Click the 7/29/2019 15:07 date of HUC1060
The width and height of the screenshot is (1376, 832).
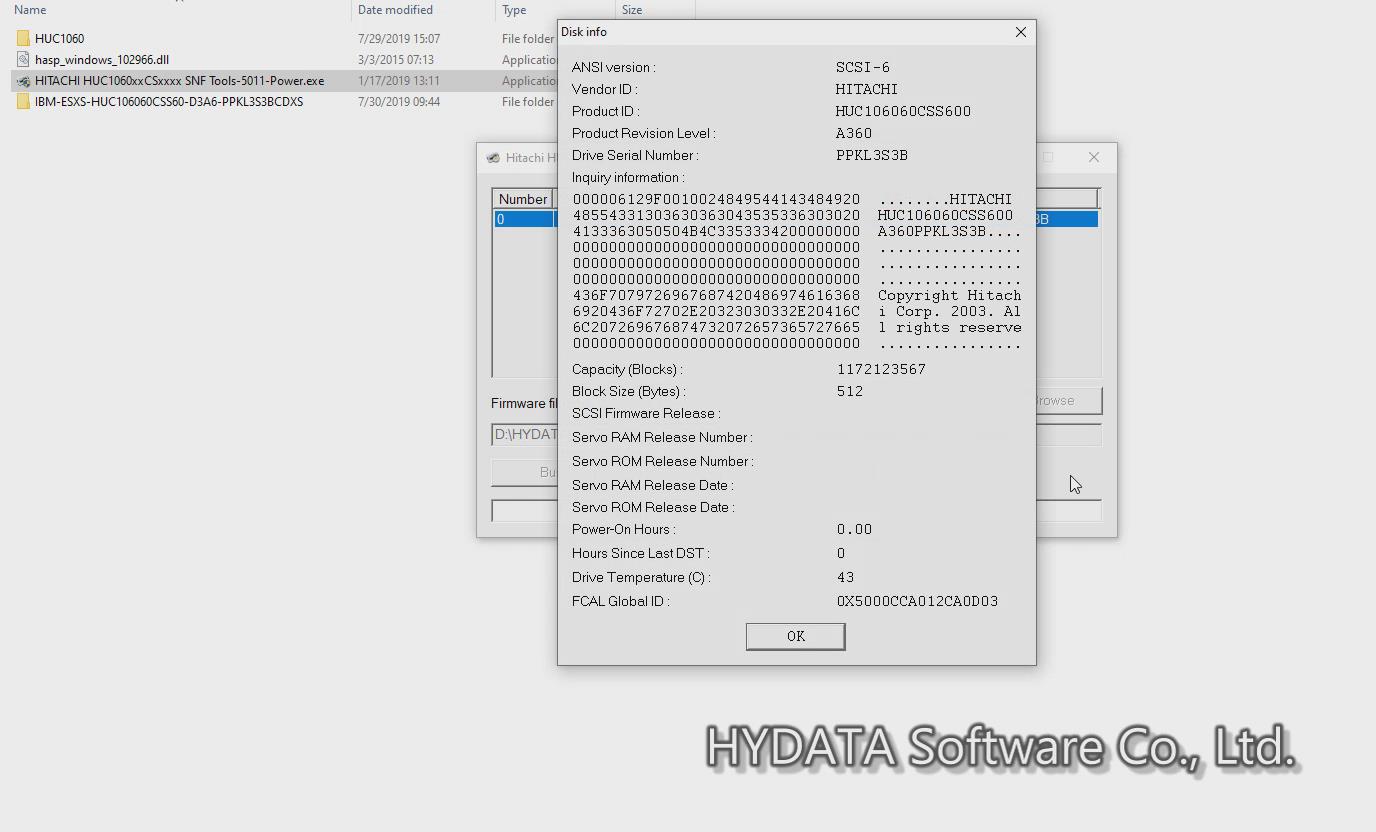point(399,38)
